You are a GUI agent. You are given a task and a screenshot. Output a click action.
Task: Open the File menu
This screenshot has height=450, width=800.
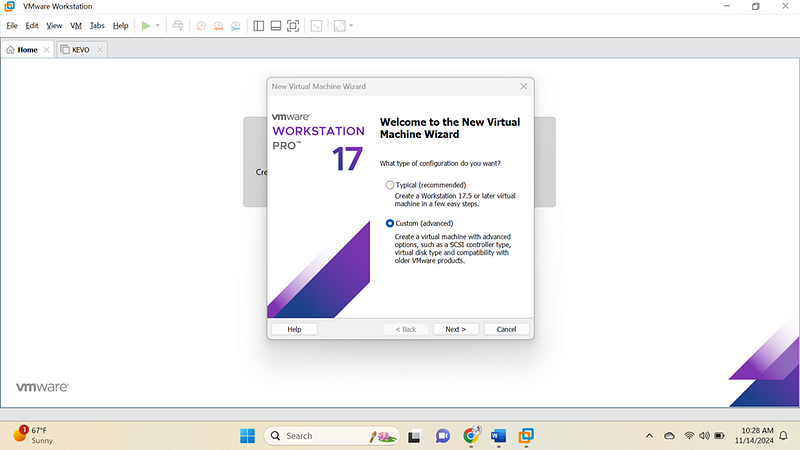tap(12, 26)
